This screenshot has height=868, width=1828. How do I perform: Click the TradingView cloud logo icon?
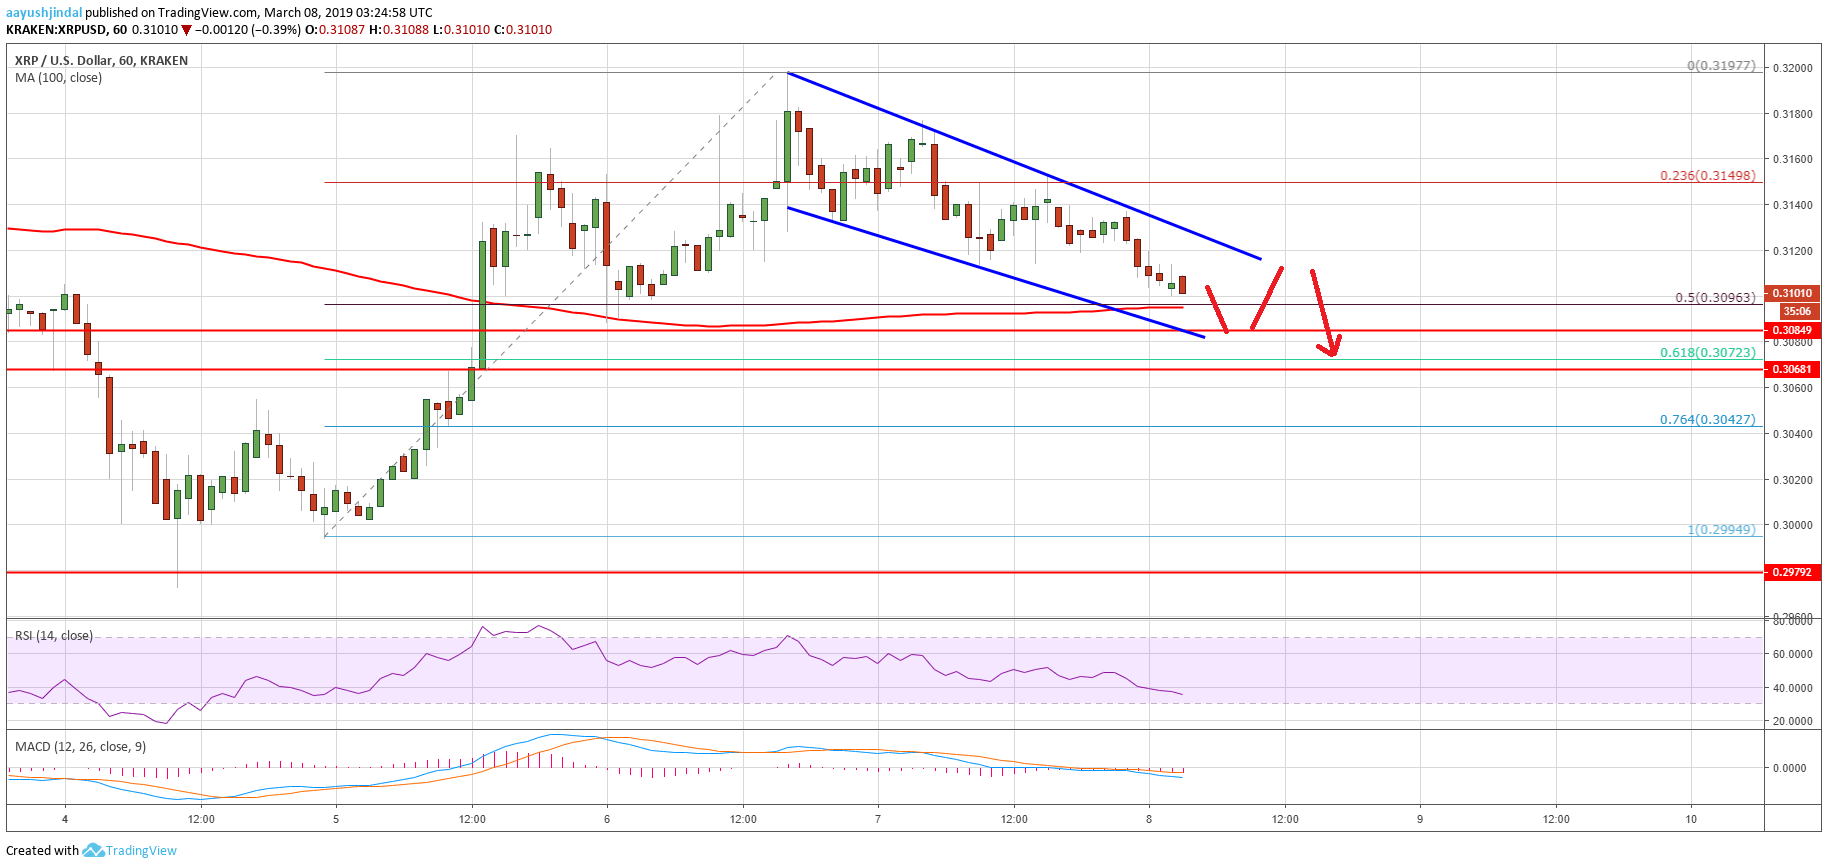(93, 850)
